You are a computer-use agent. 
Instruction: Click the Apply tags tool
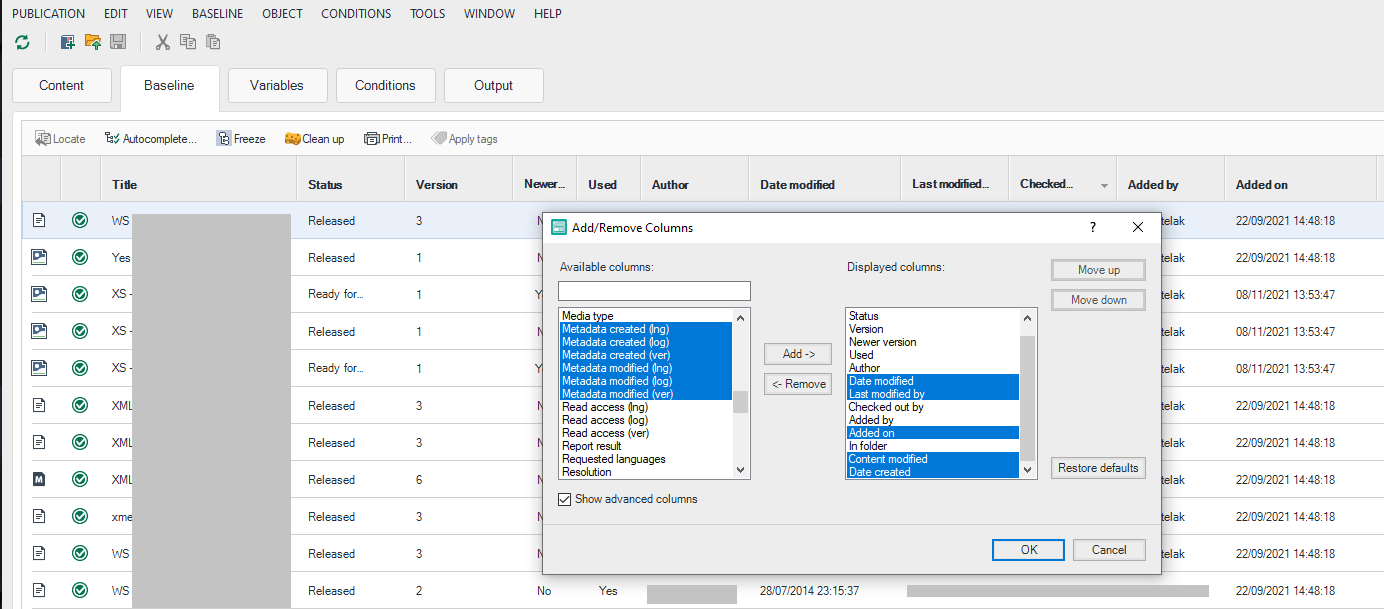(464, 139)
